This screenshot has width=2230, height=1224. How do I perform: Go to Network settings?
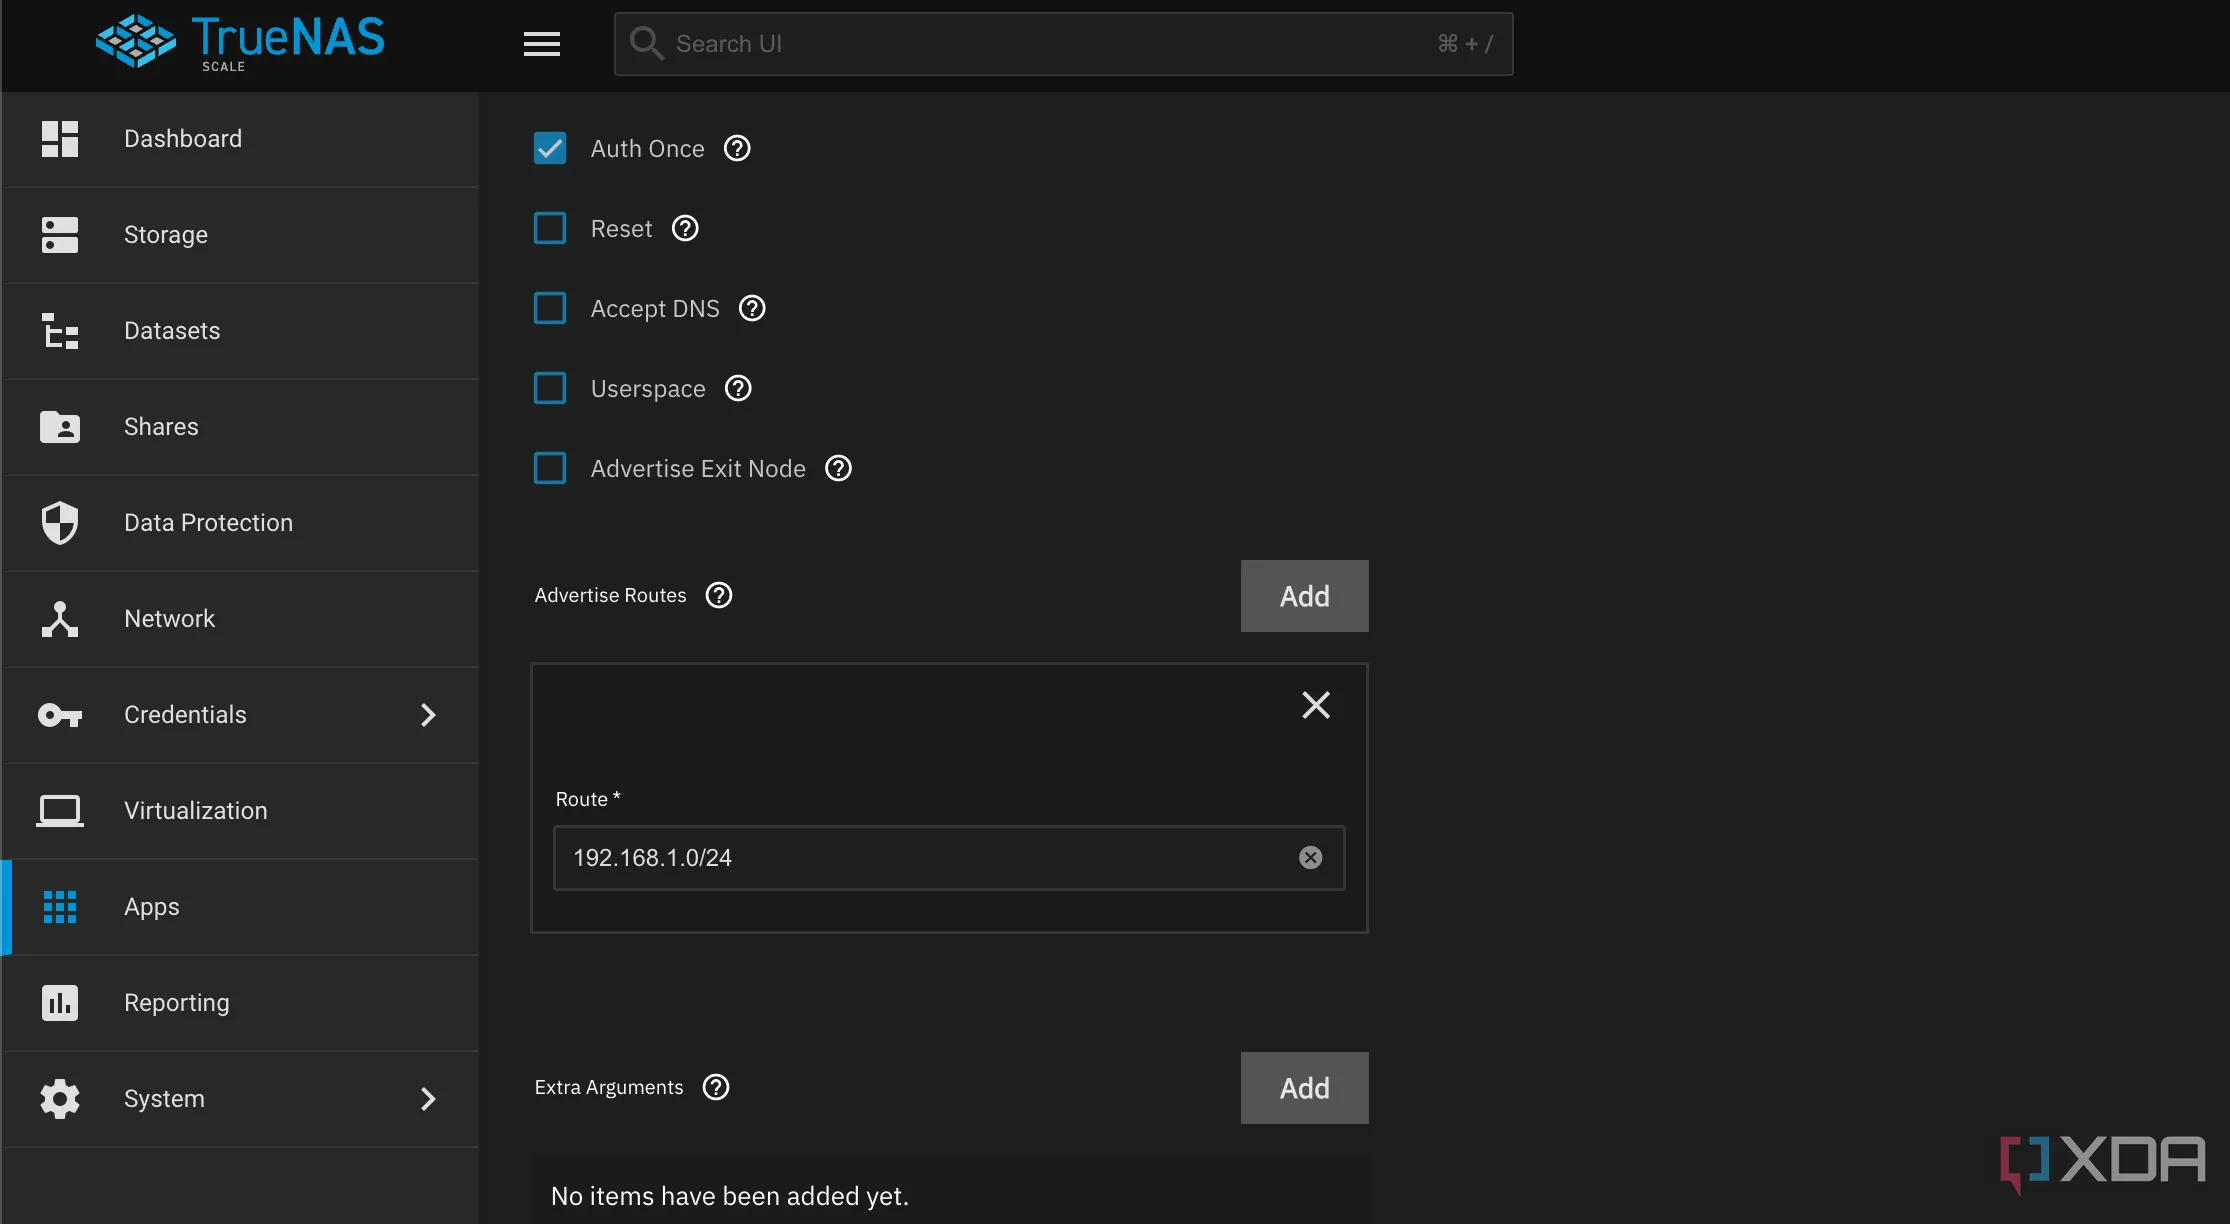[241, 619]
